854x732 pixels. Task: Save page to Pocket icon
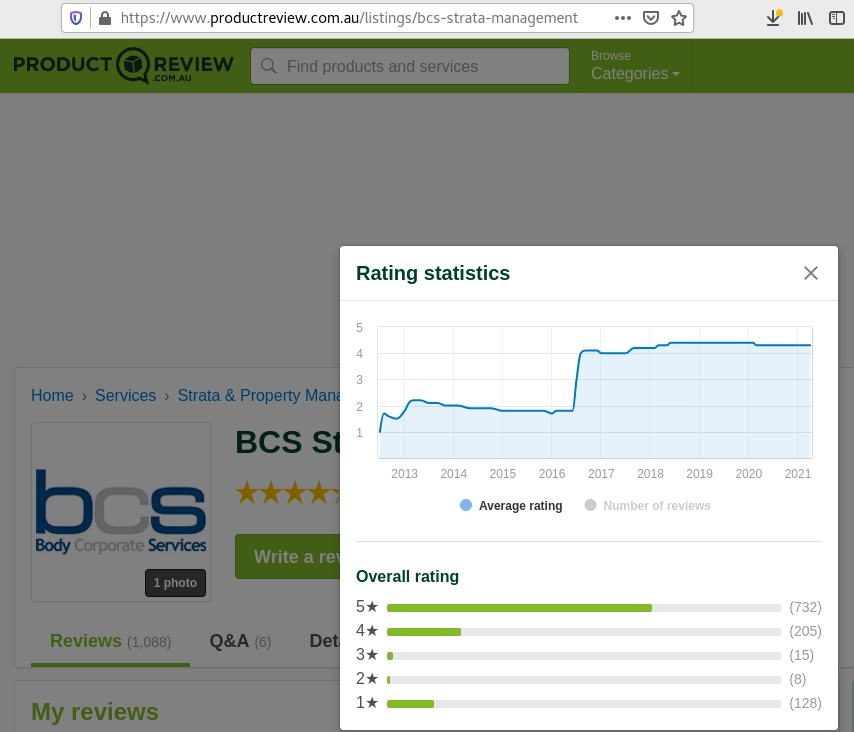point(651,19)
